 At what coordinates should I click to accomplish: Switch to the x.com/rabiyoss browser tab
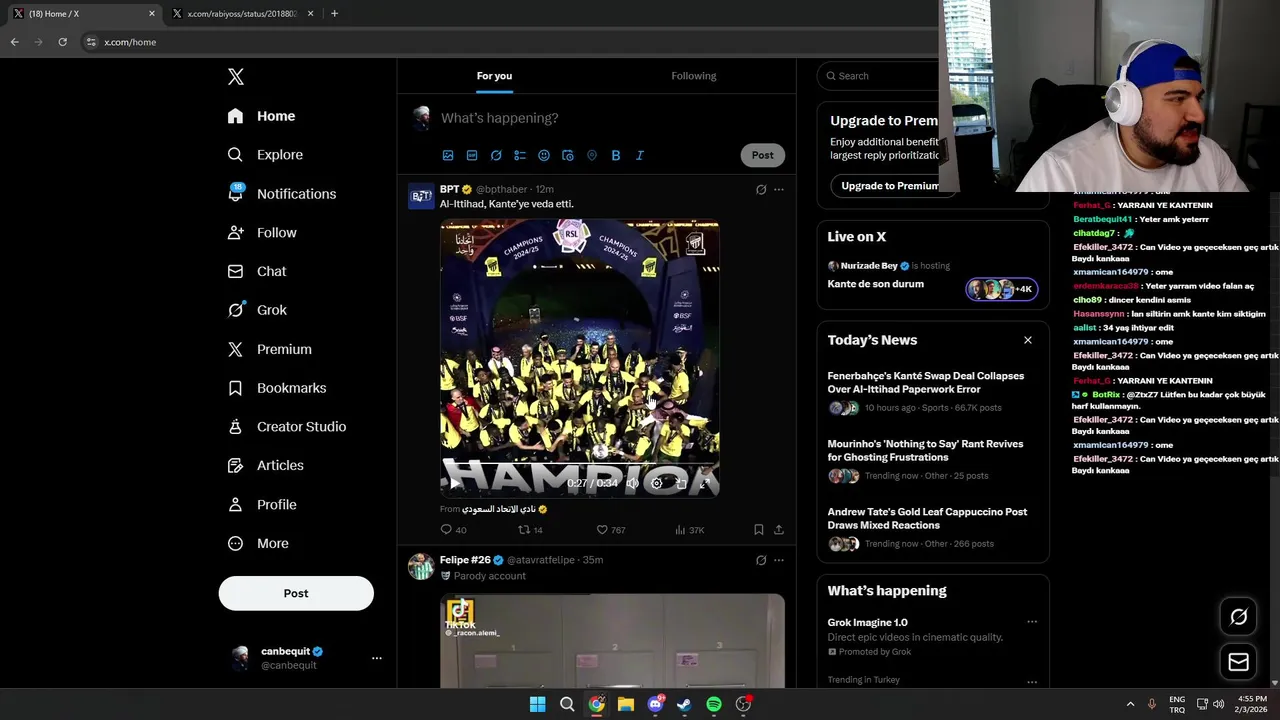tap(242, 14)
